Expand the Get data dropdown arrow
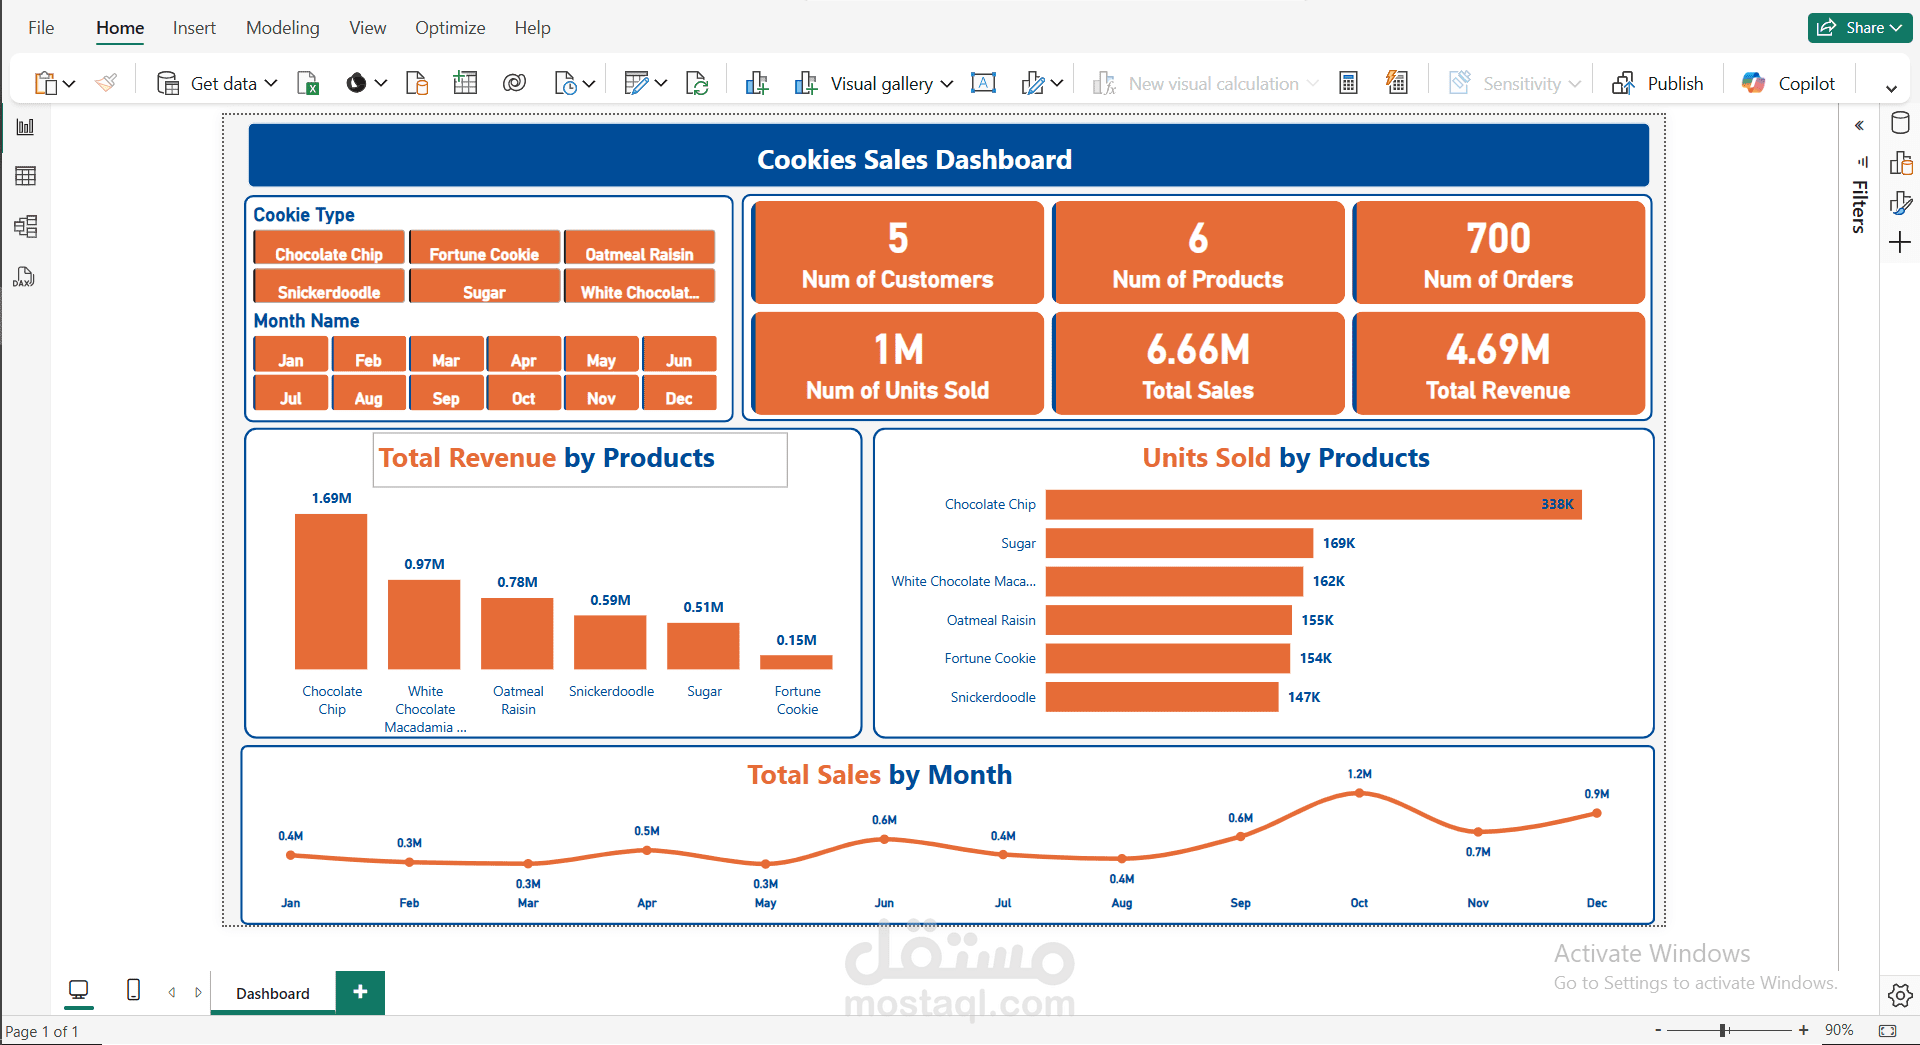The width and height of the screenshot is (1920, 1045). 271,83
